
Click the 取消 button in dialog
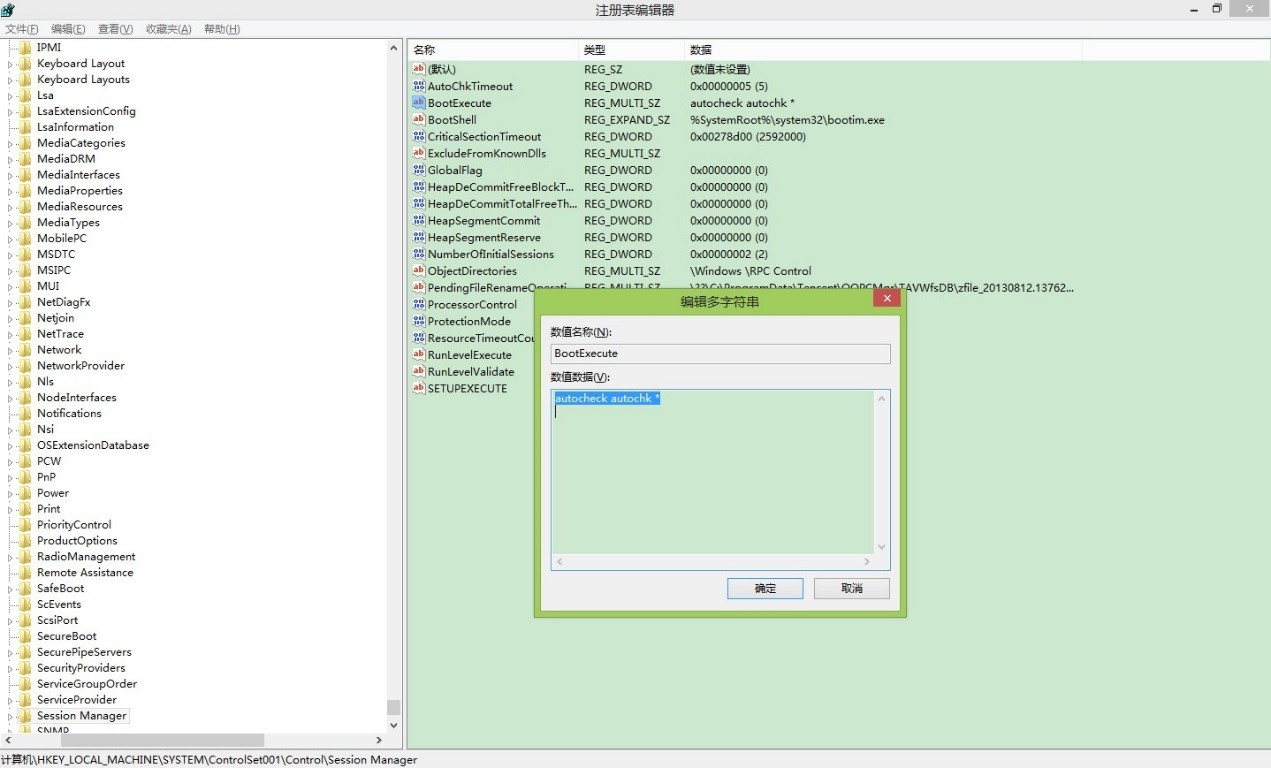coord(851,588)
